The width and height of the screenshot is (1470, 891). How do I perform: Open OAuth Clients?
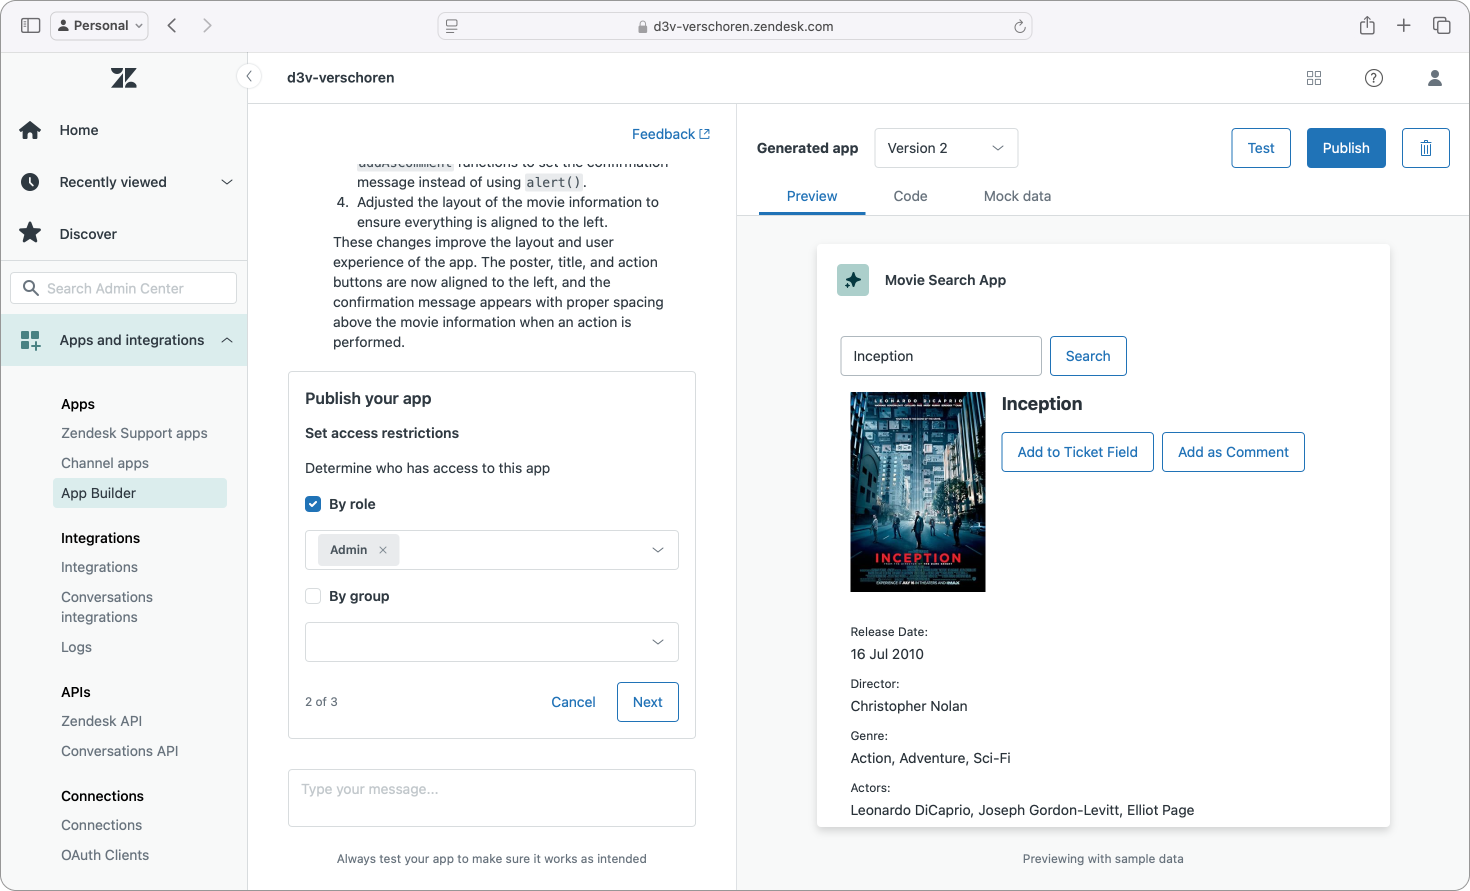pyautogui.click(x=105, y=855)
